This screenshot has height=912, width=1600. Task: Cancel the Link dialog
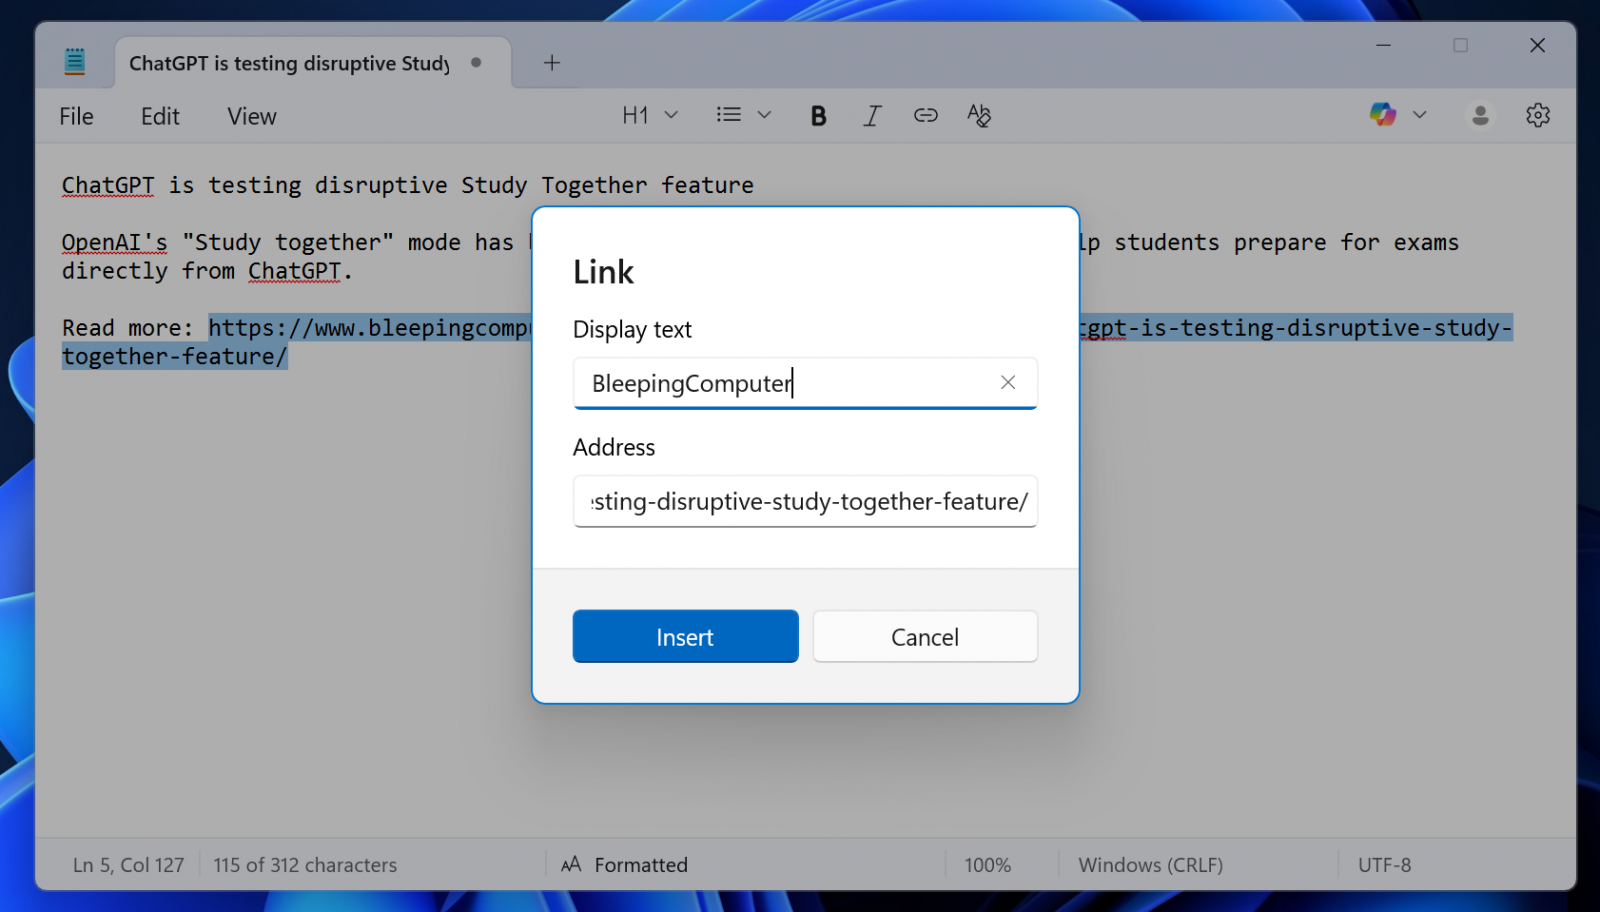pyautogui.click(x=924, y=636)
